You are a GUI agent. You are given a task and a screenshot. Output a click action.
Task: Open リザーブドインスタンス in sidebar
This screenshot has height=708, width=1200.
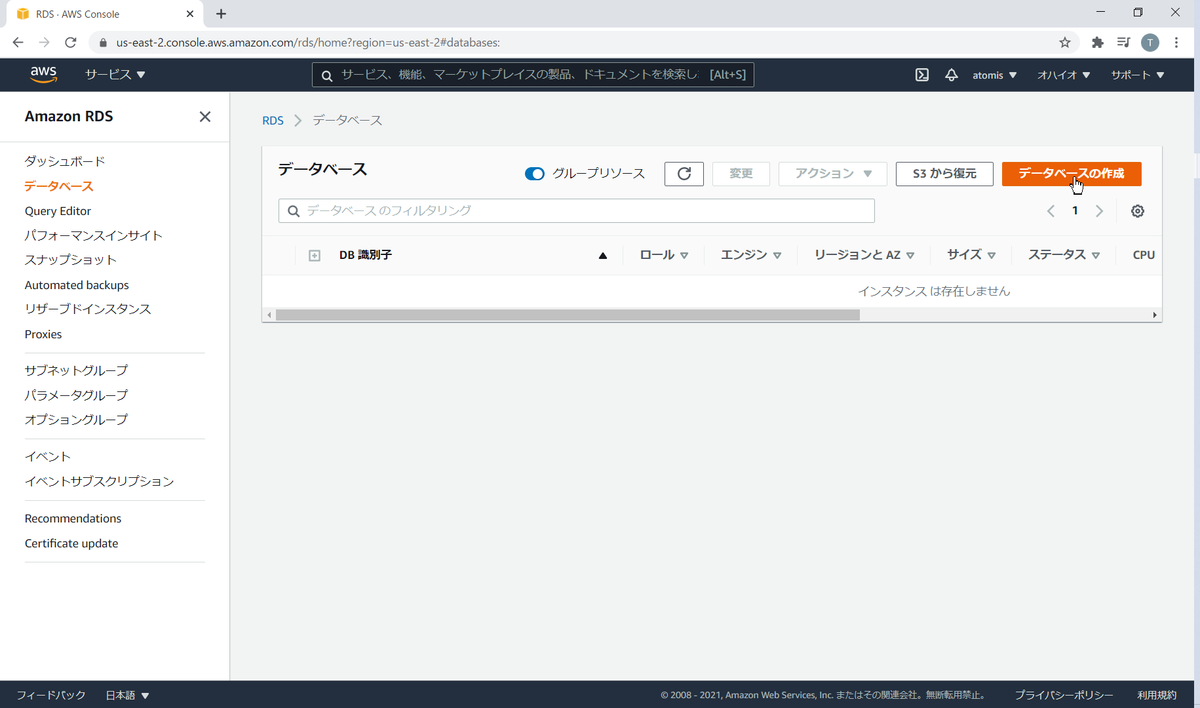(88, 309)
